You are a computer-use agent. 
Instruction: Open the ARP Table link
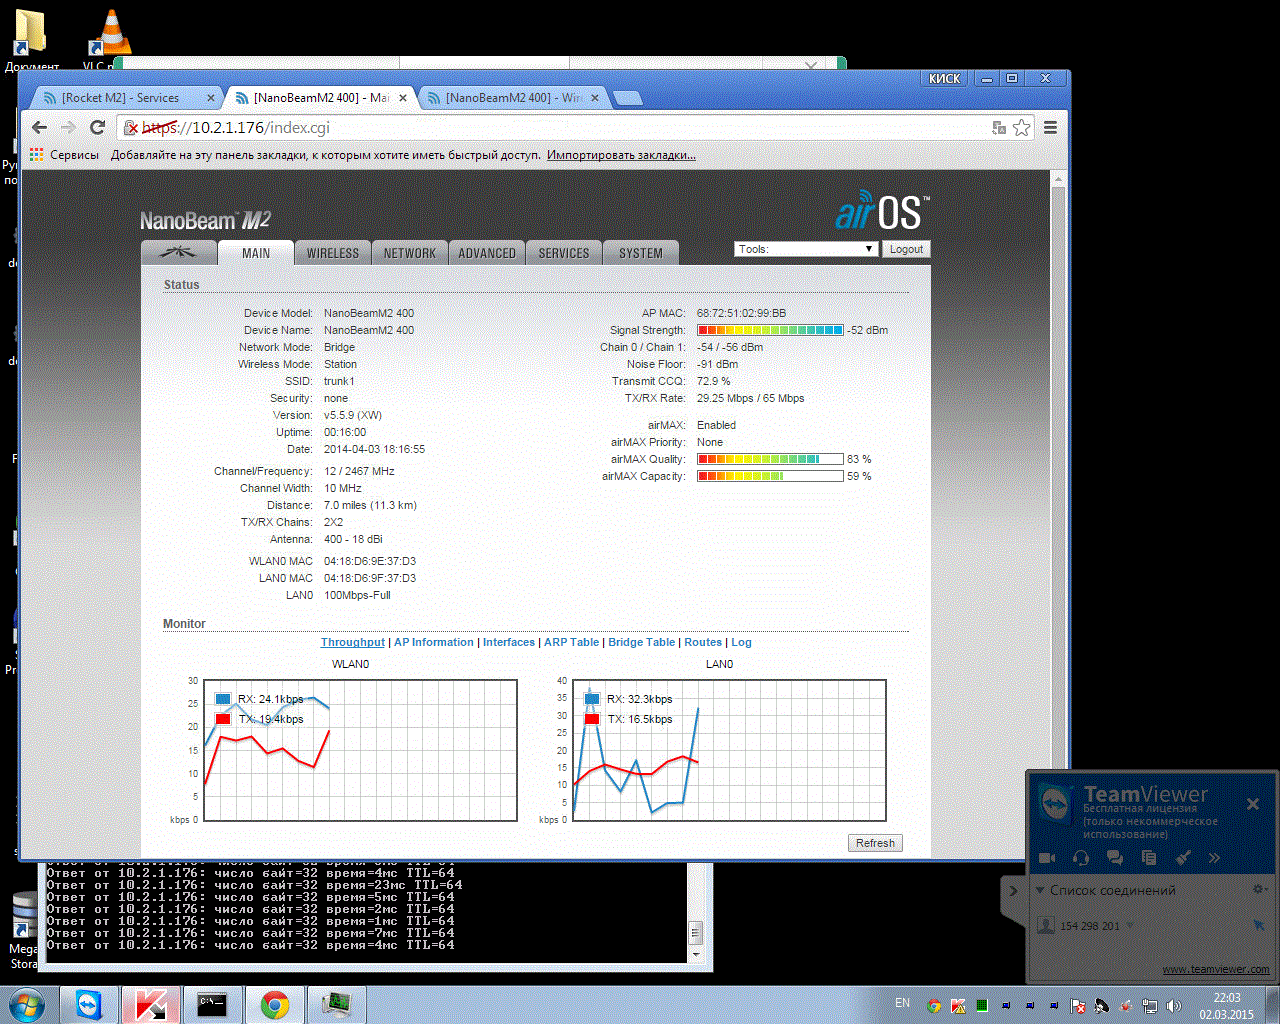point(572,642)
